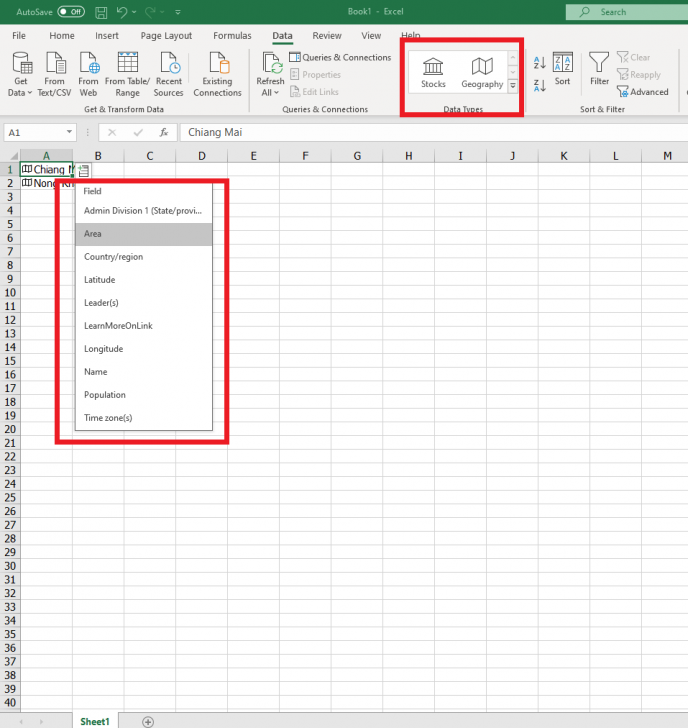Reapply the filter
688x728 pixels.
(639, 75)
